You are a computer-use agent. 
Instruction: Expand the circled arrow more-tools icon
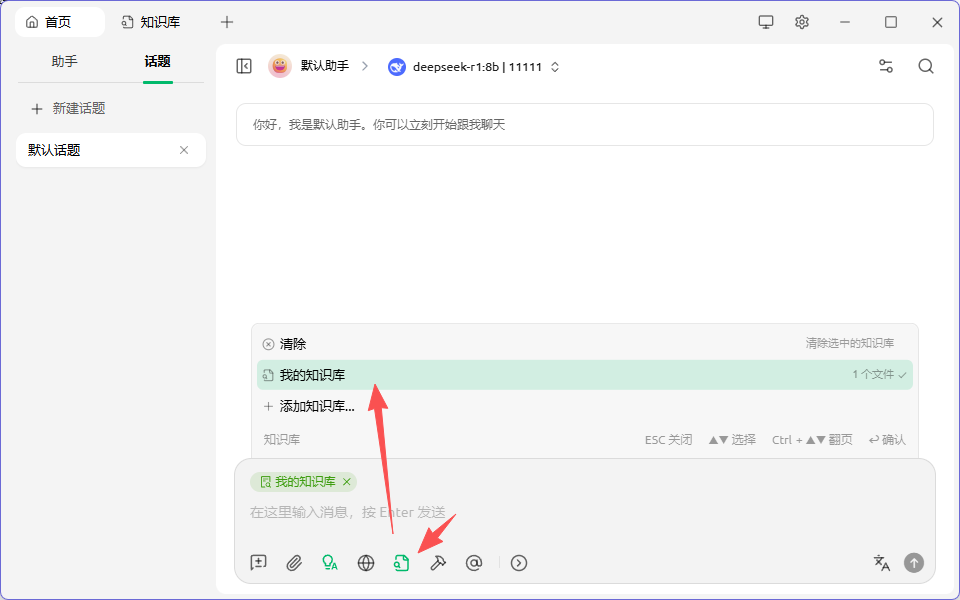(518, 563)
